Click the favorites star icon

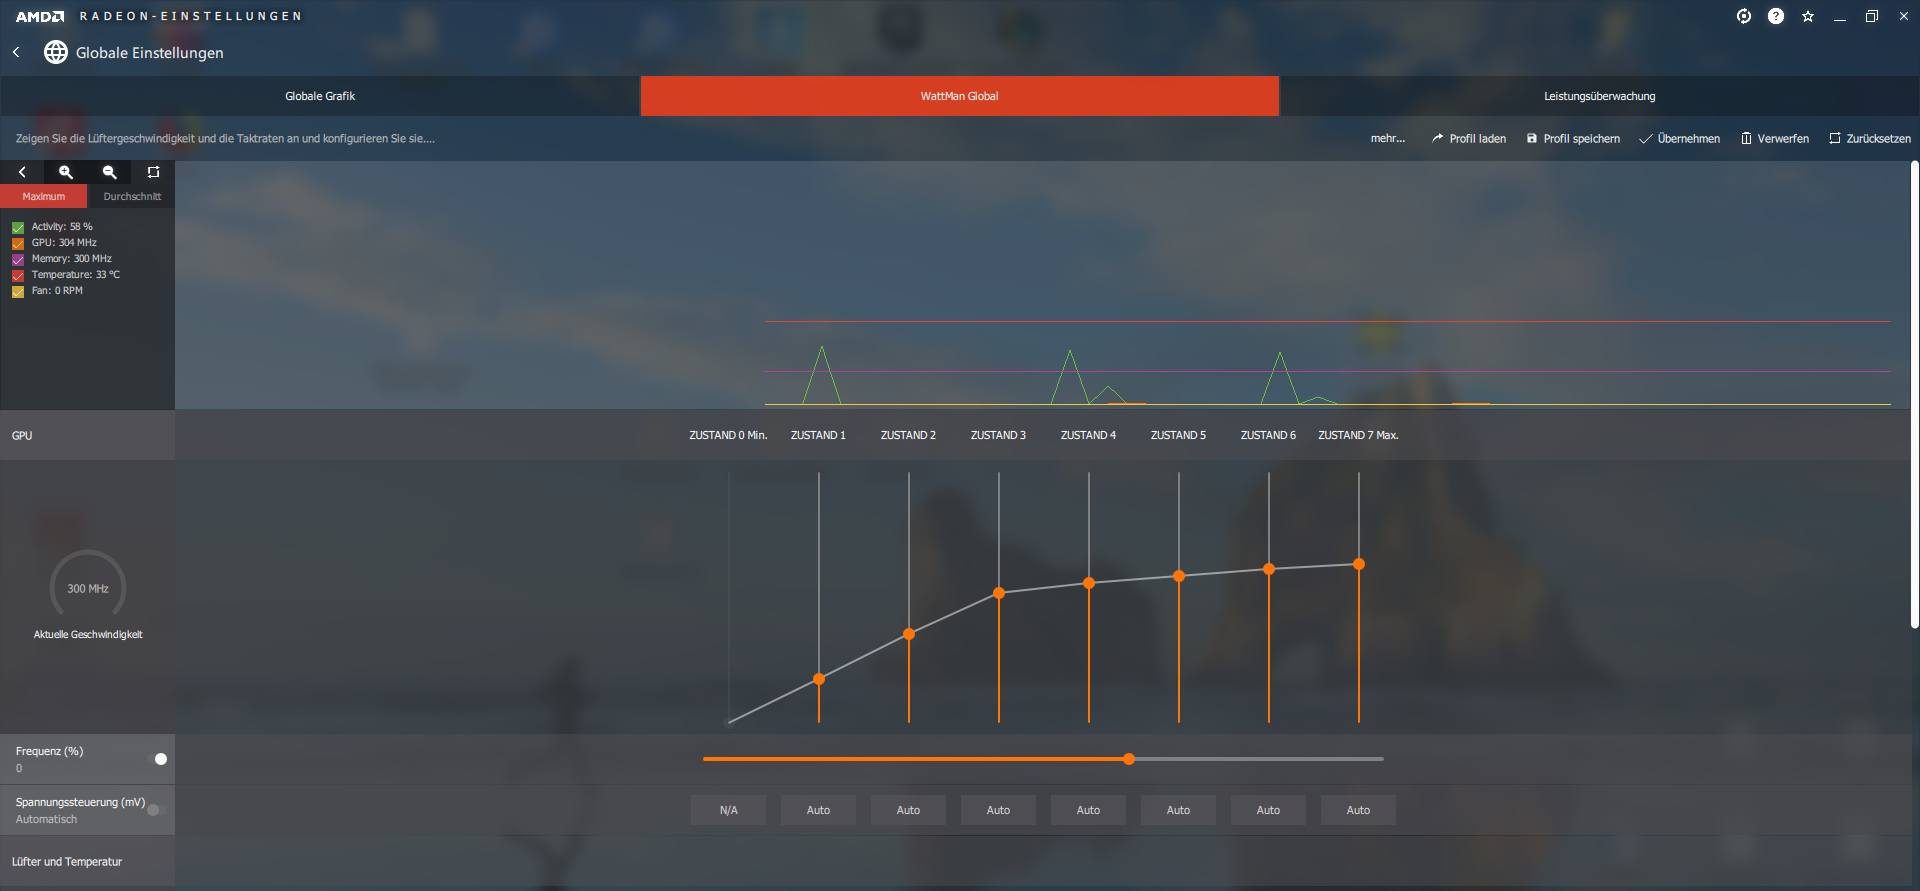point(1808,16)
